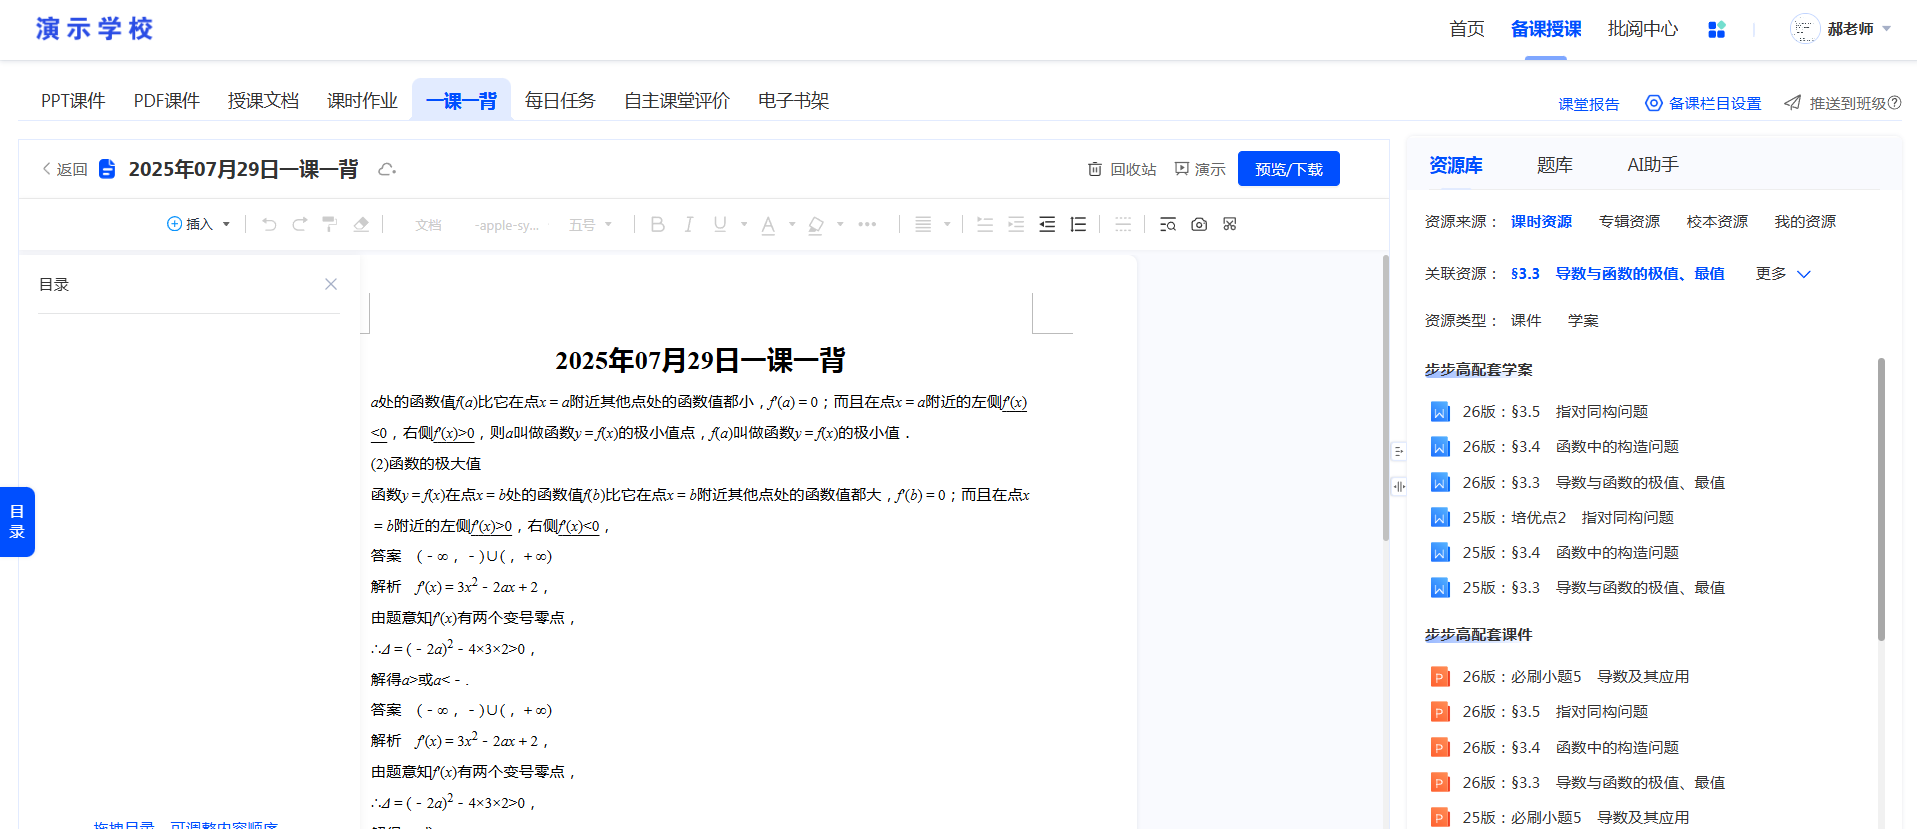The height and width of the screenshot is (829, 1917).
Task: Click the camera screenshot icon
Action: 1199,224
